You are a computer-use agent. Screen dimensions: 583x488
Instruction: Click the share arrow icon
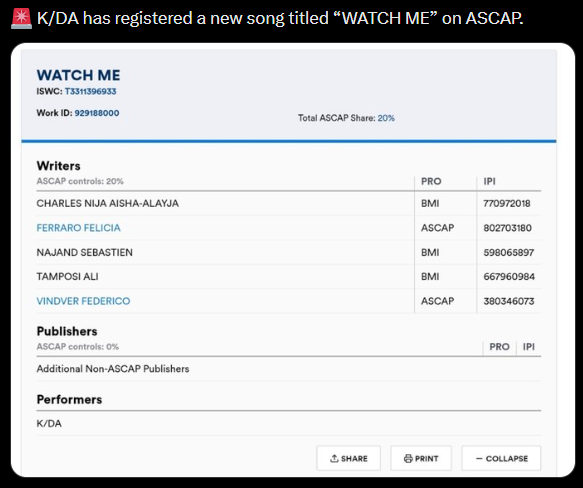coord(334,458)
